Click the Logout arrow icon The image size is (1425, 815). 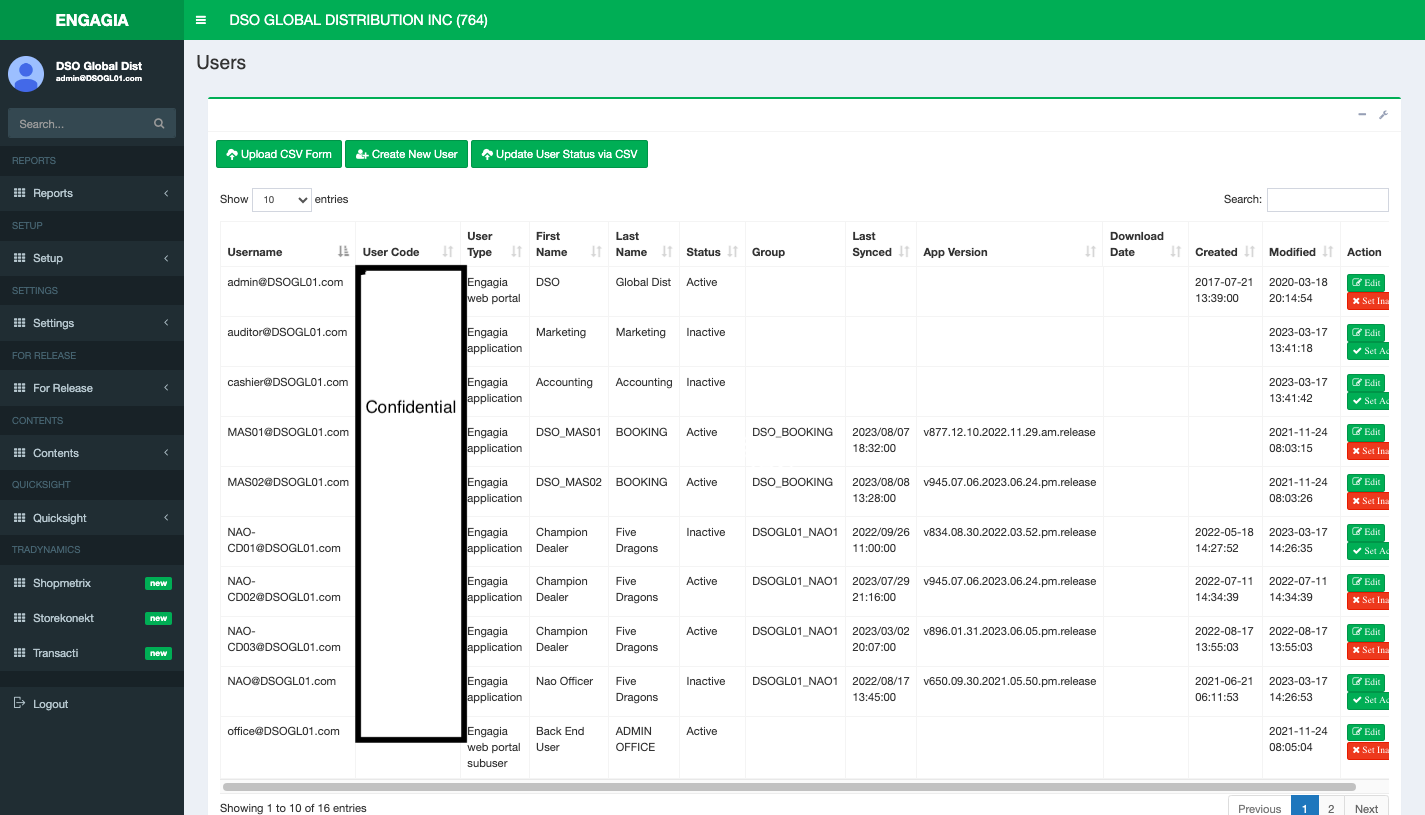tap(19, 703)
